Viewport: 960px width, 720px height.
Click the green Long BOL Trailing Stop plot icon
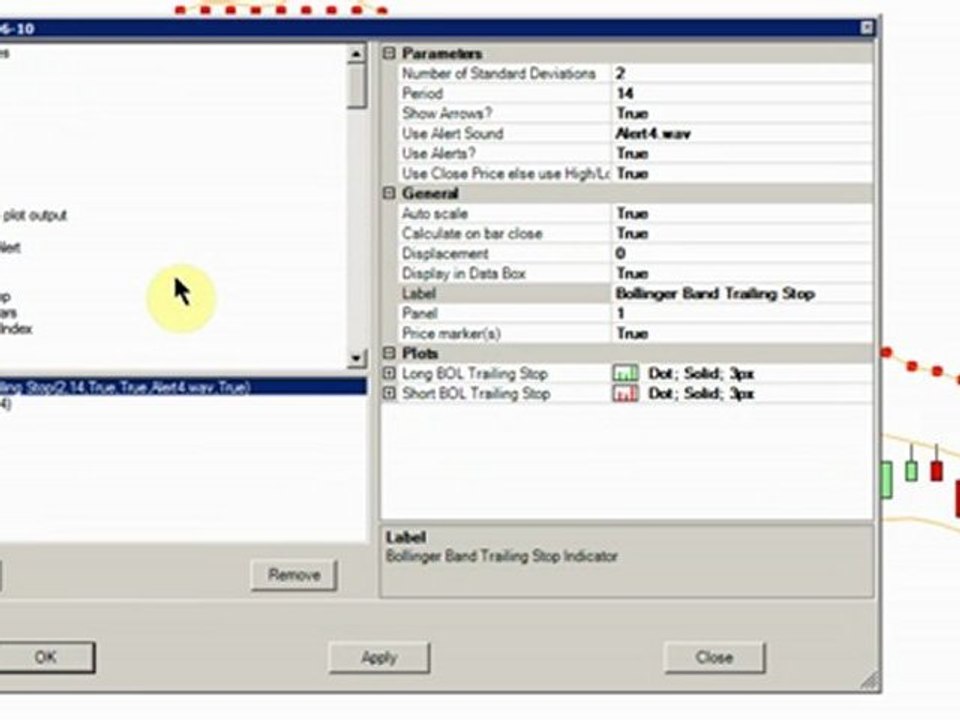pos(625,373)
